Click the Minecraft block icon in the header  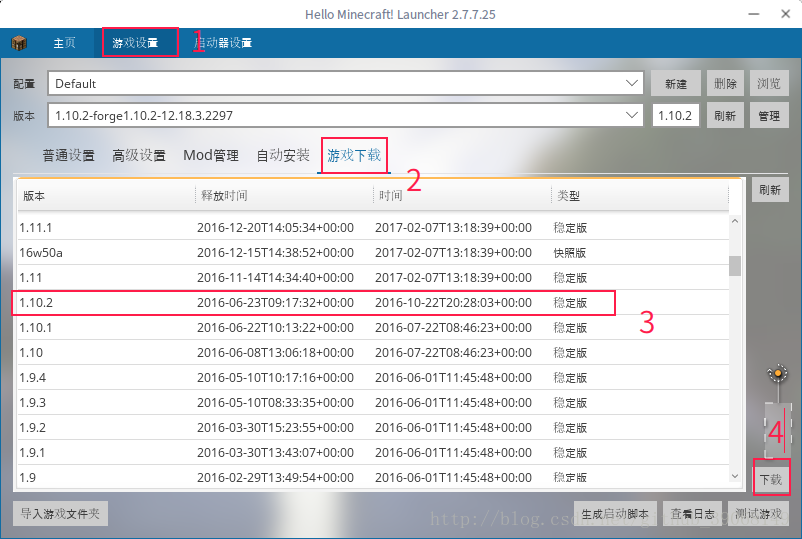point(19,43)
